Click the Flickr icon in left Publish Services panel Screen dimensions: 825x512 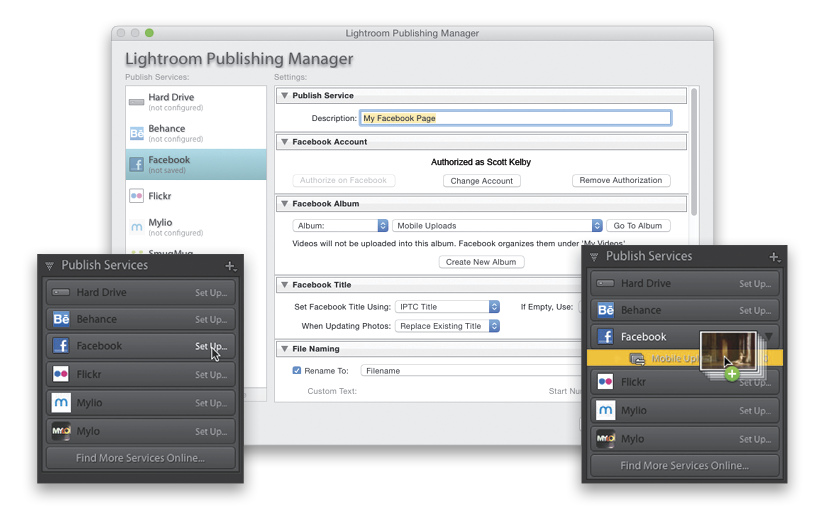click(60, 375)
